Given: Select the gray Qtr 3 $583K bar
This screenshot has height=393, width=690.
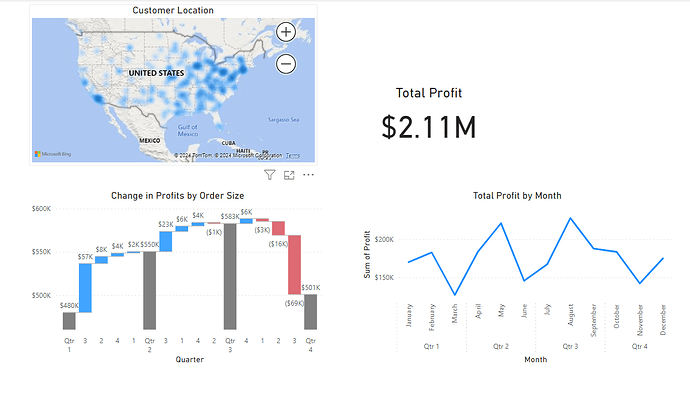Looking at the screenshot, I should [230, 276].
